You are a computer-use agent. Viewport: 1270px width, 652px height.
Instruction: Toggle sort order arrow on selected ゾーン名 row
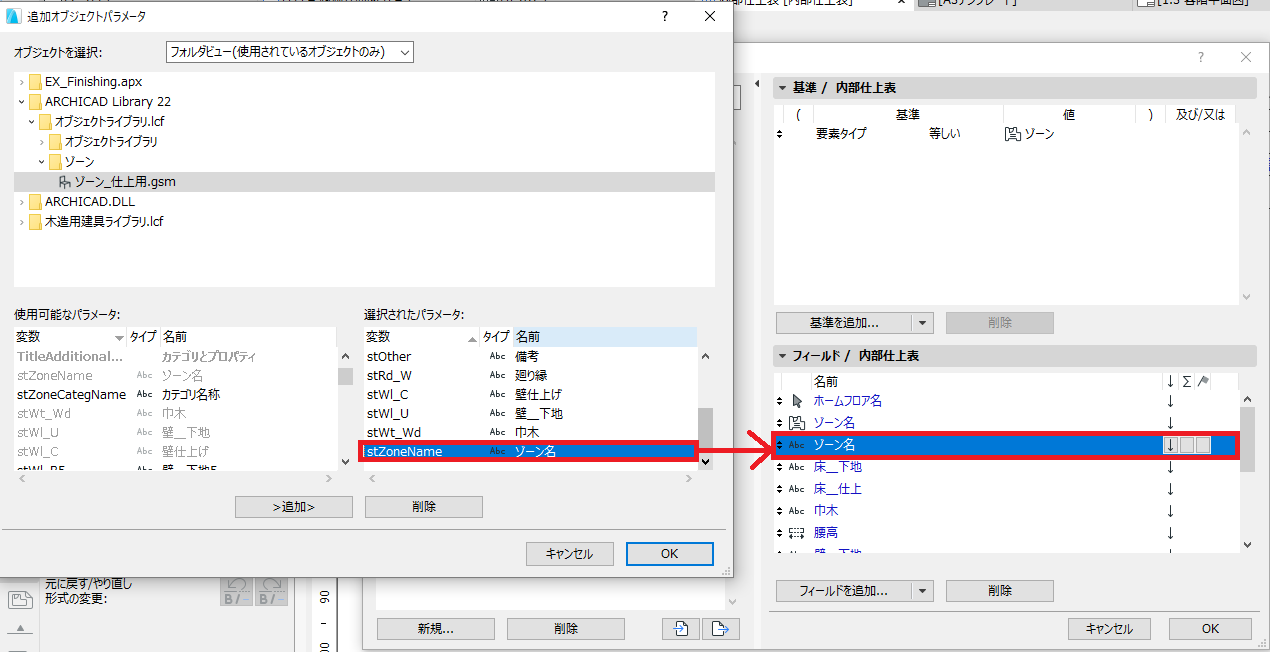[x=1170, y=445]
